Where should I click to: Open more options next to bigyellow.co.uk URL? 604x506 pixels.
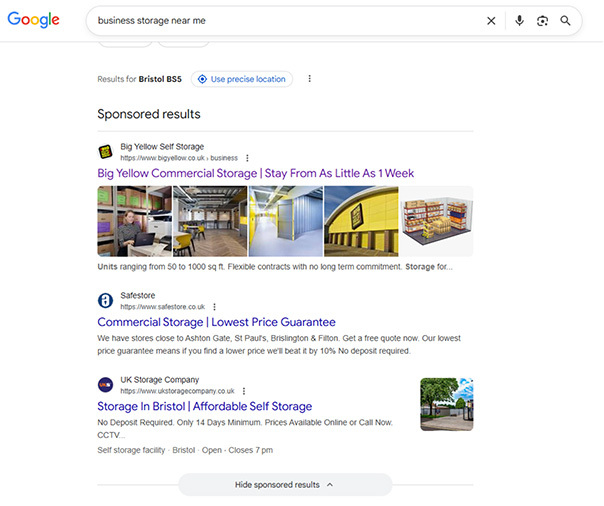[247, 158]
